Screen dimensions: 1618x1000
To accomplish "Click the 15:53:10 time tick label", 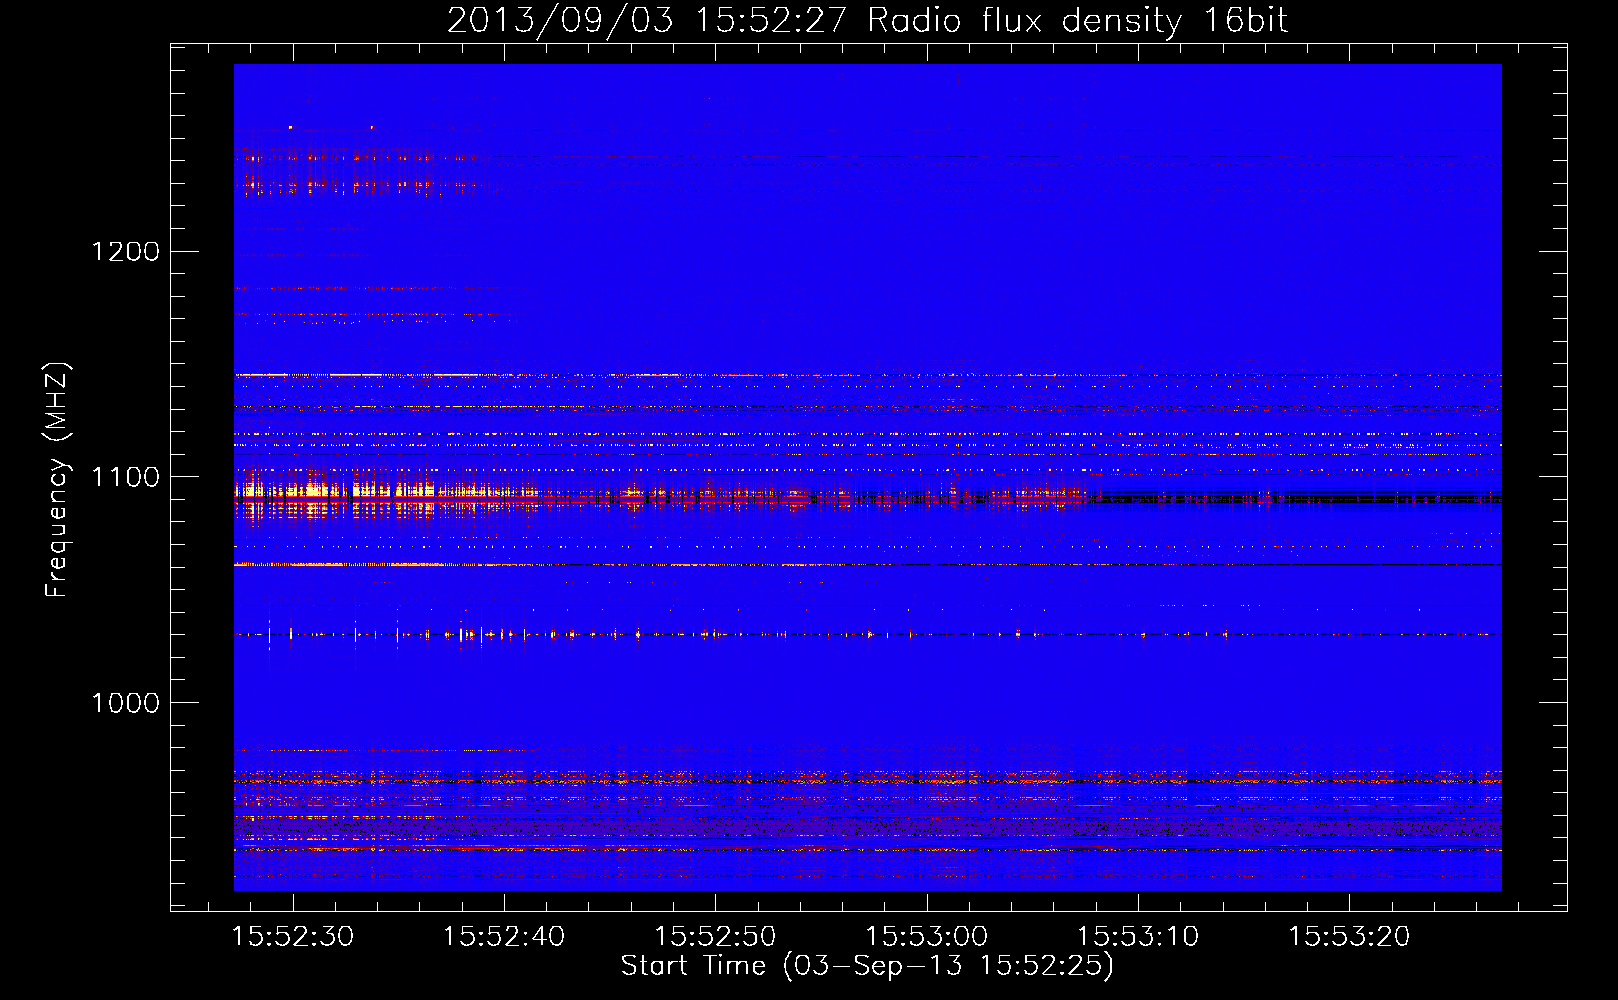I will coord(1138,937).
